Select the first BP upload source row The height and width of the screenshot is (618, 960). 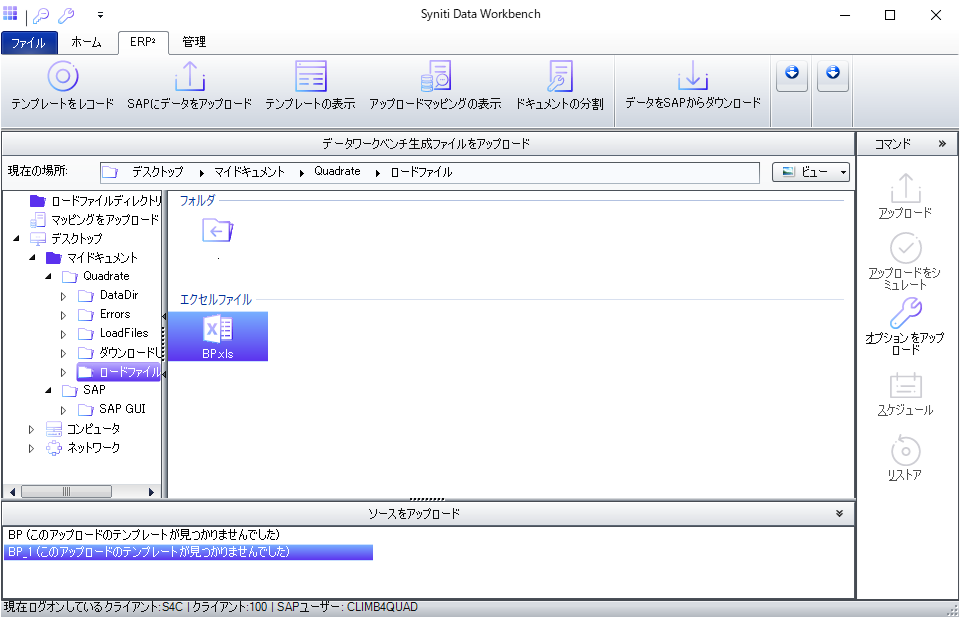(143, 535)
